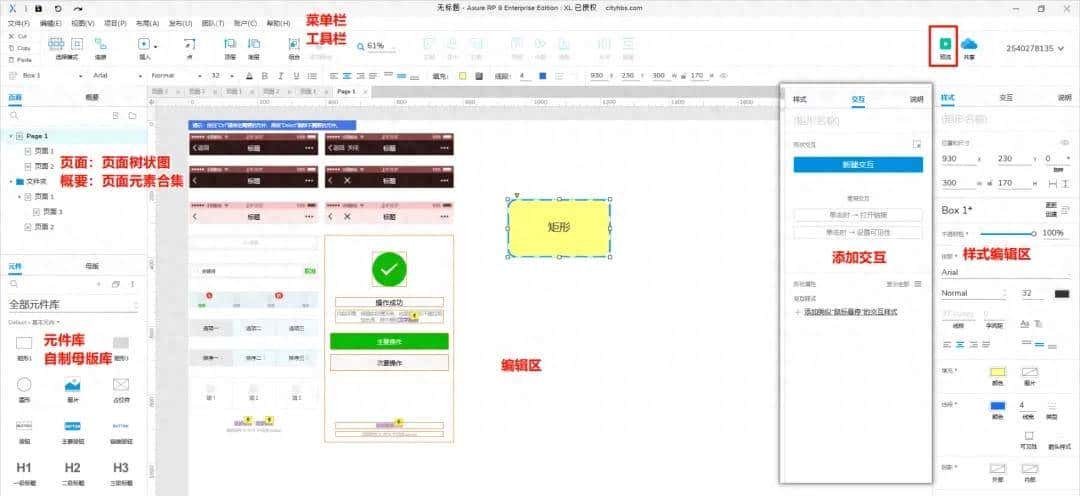Switch to 说明 tab in floating interaction panel
1080x496 pixels.
tap(915, 99)
